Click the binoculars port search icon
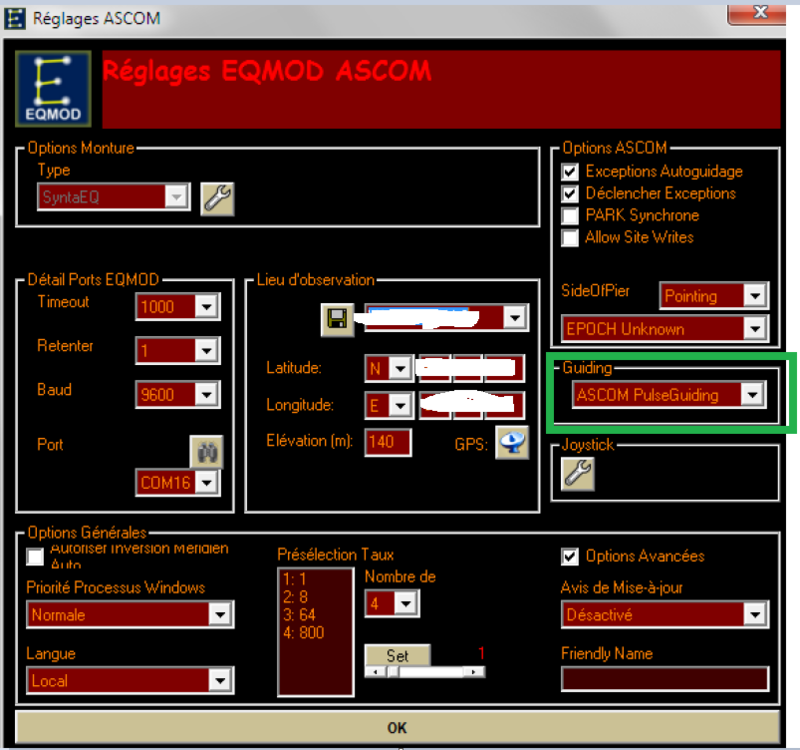Viewport: 800px width, 750px height. tap(206, 452)
